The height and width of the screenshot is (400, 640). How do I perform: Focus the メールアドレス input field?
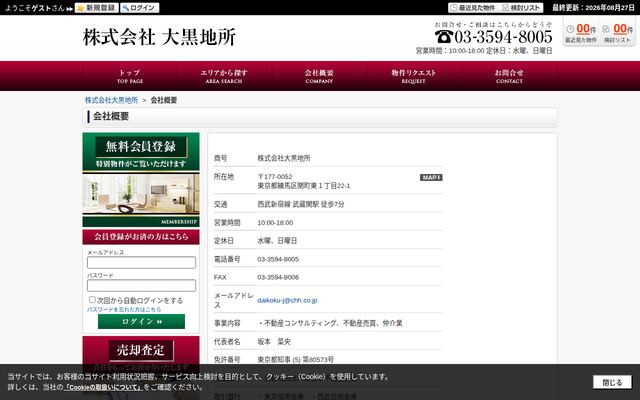point(141,262)
